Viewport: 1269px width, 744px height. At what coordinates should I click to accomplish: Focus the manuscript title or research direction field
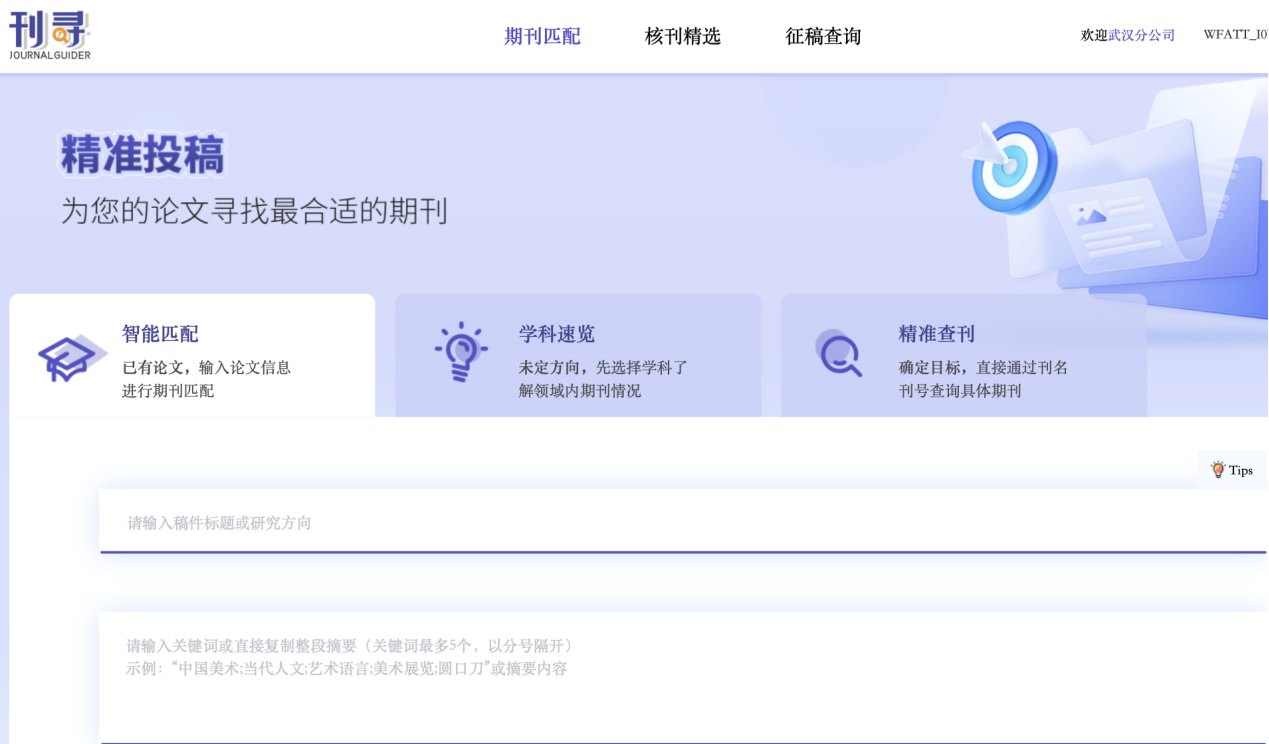680,523
